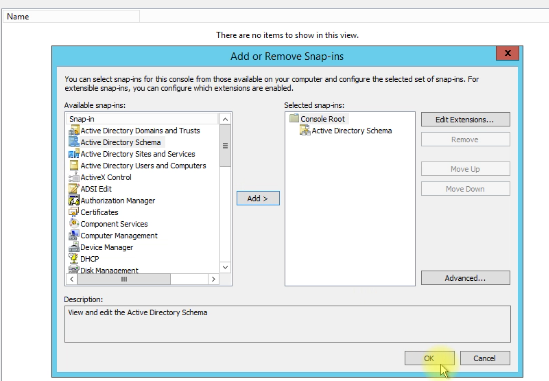Click the horizontal scrollbar thumb
The image size is (549, 381).
pyautogui.click(x=124, y=279)
